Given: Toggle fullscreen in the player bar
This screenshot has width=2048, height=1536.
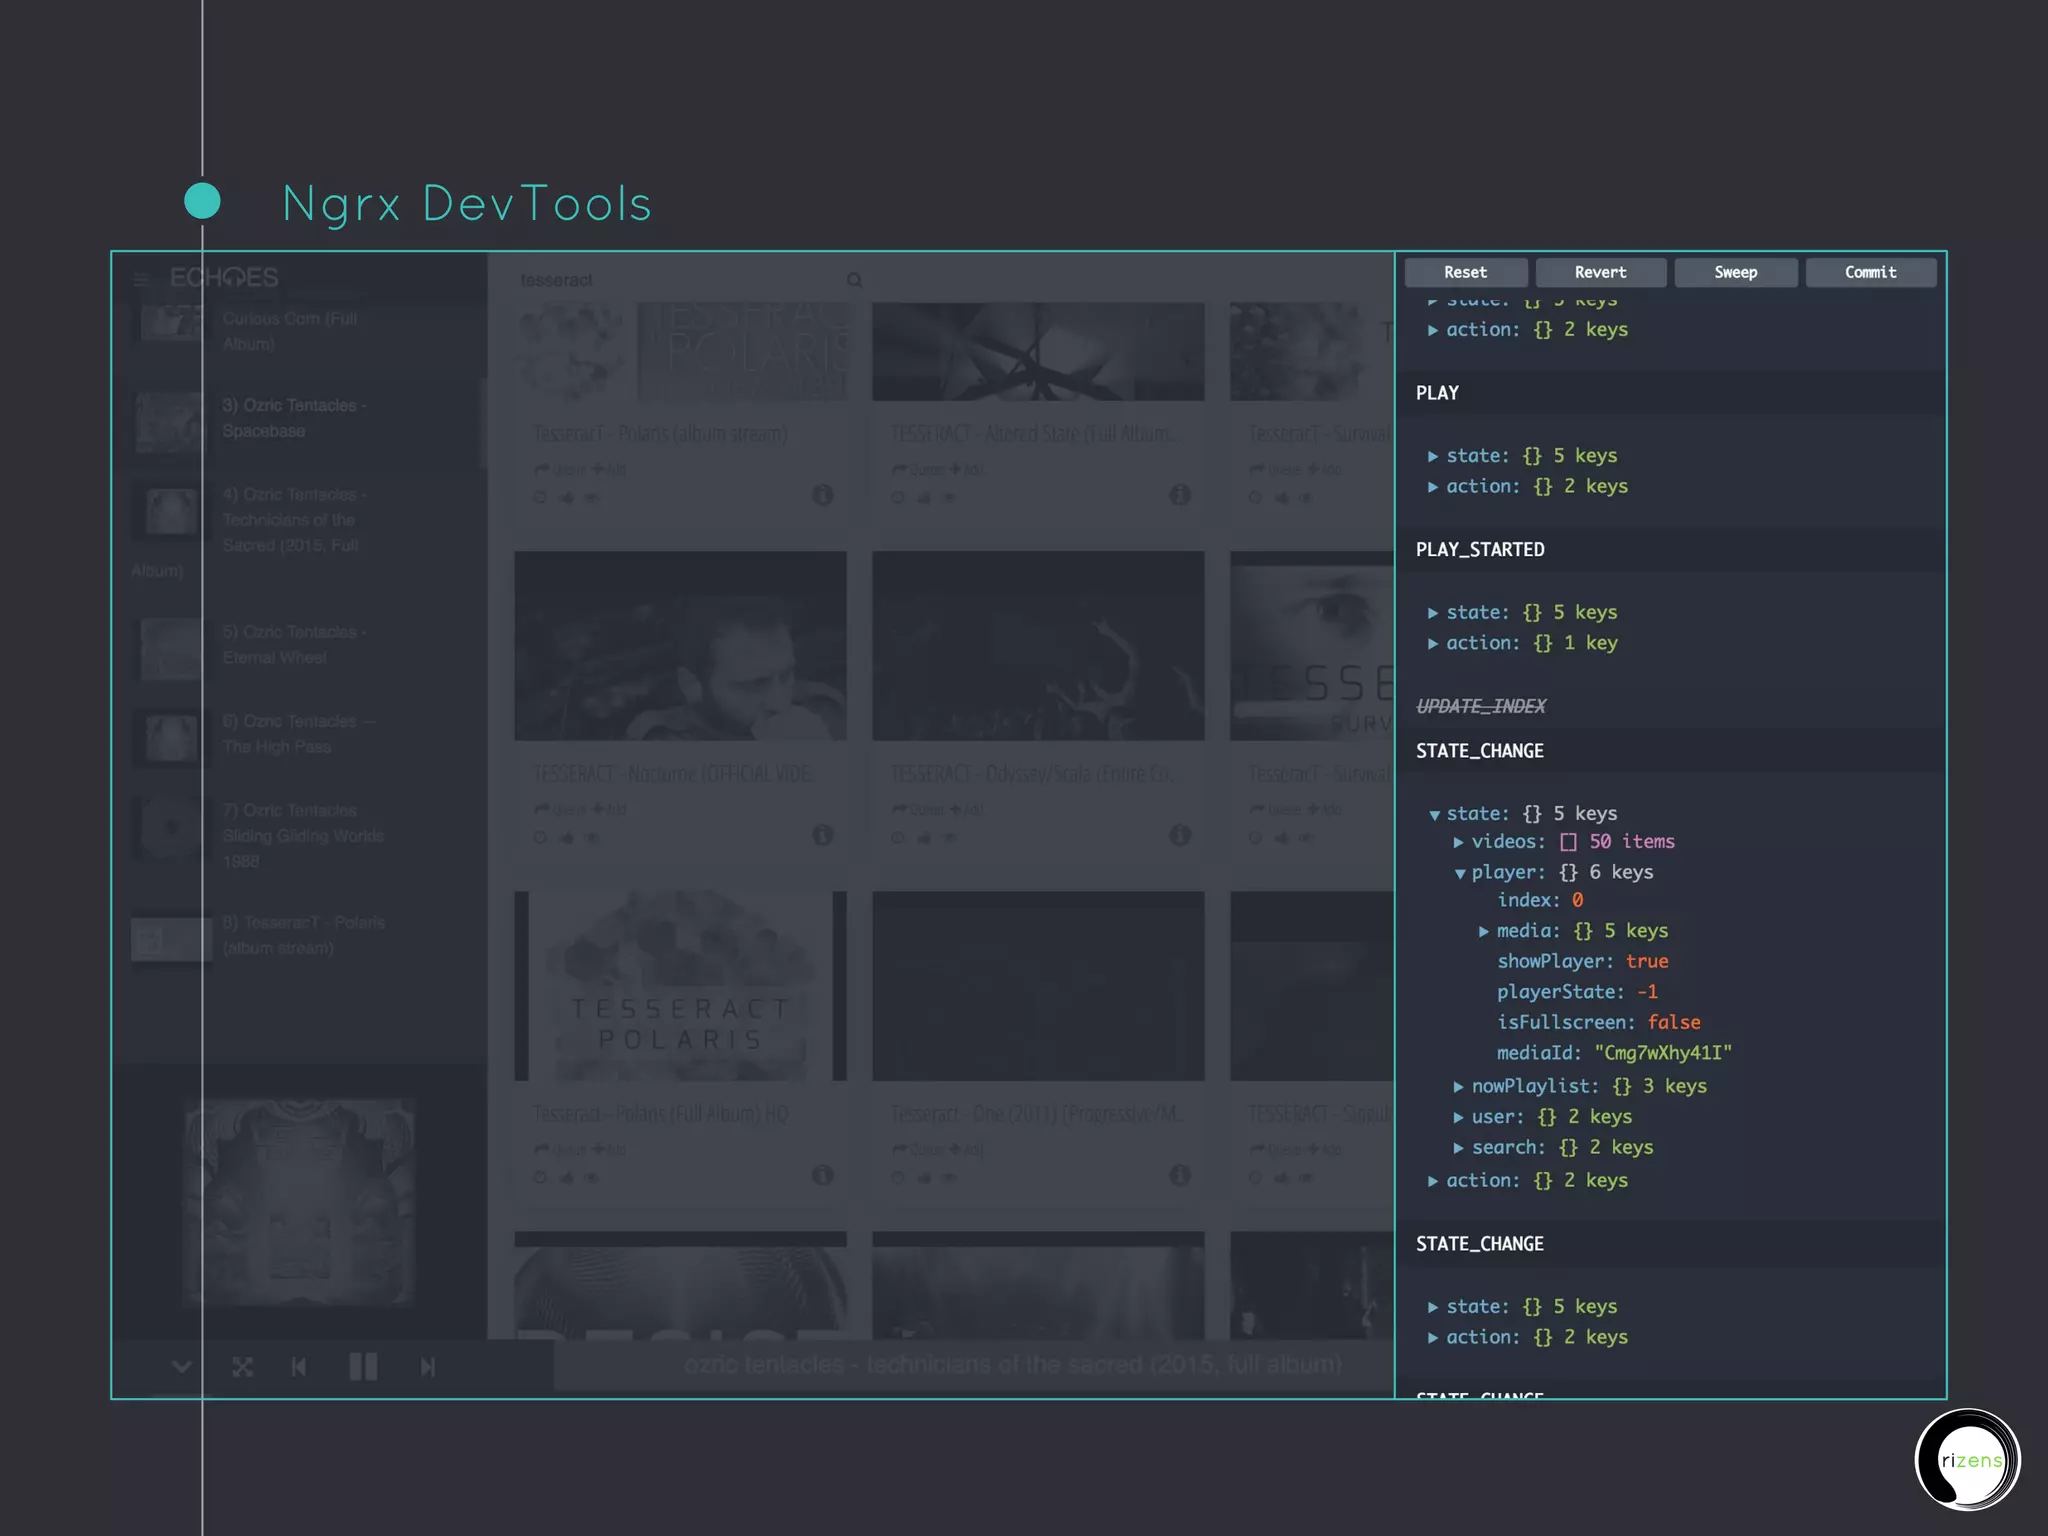Looking at the screenshot, I should (x=242, y=1367).
